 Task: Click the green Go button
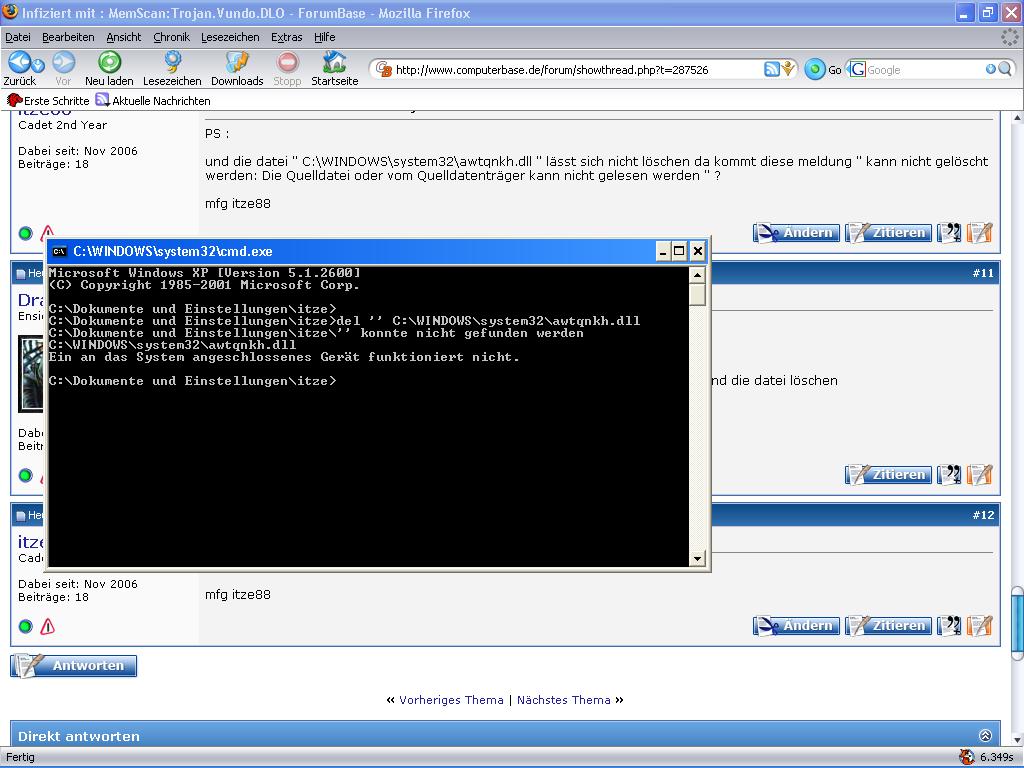pyautogui.click(x=814, y=69)
